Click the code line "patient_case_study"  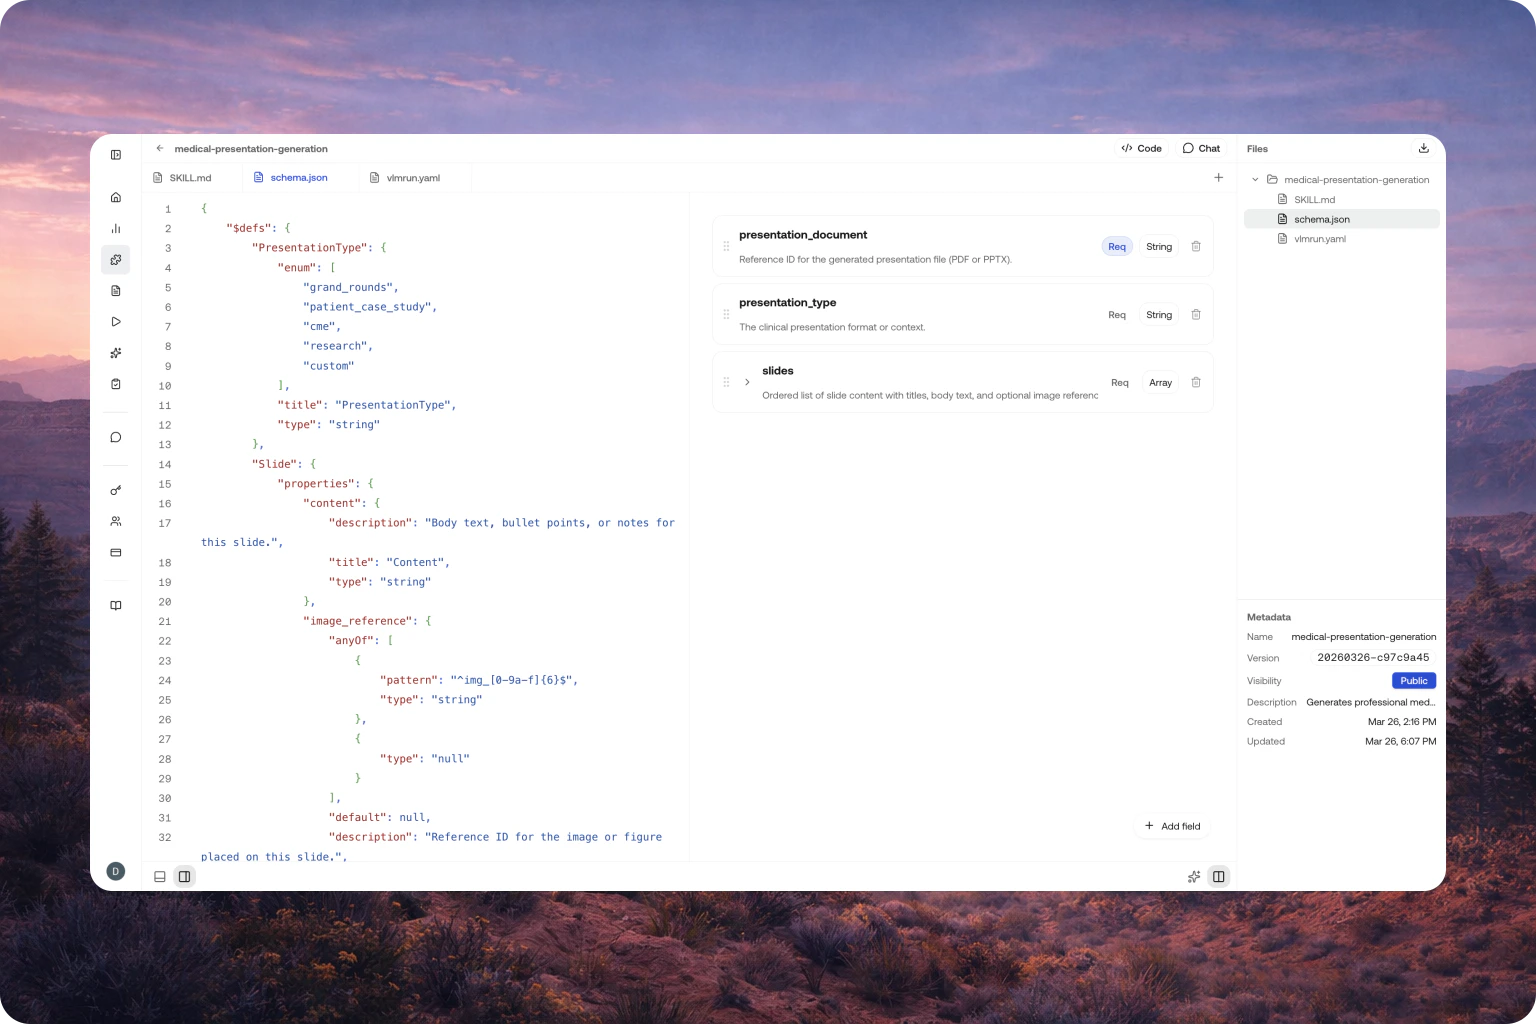pos(370,307)
